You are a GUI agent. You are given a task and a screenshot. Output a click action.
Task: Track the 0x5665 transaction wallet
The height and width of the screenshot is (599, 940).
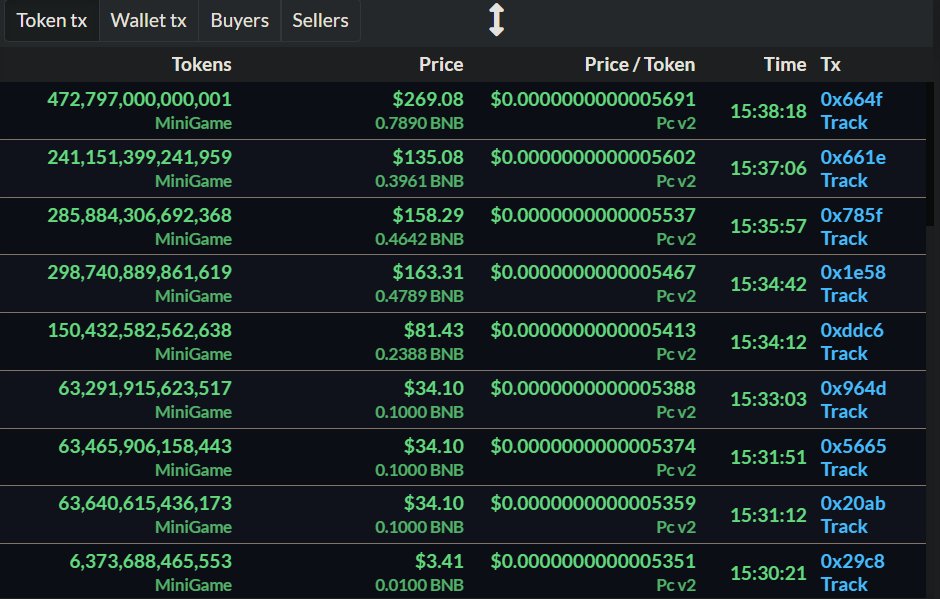tap(844, 469)
